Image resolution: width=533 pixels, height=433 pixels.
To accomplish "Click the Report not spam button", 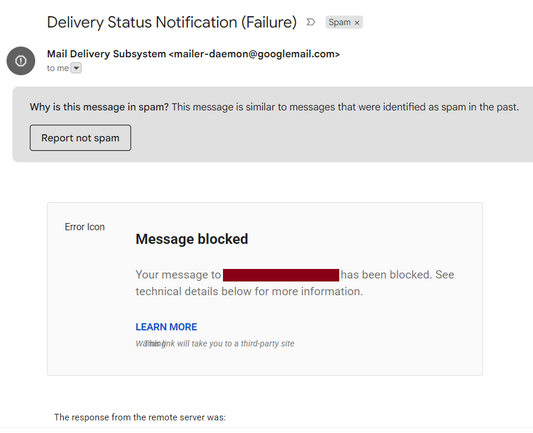I will pyautogui.click(x=80, y=138).
